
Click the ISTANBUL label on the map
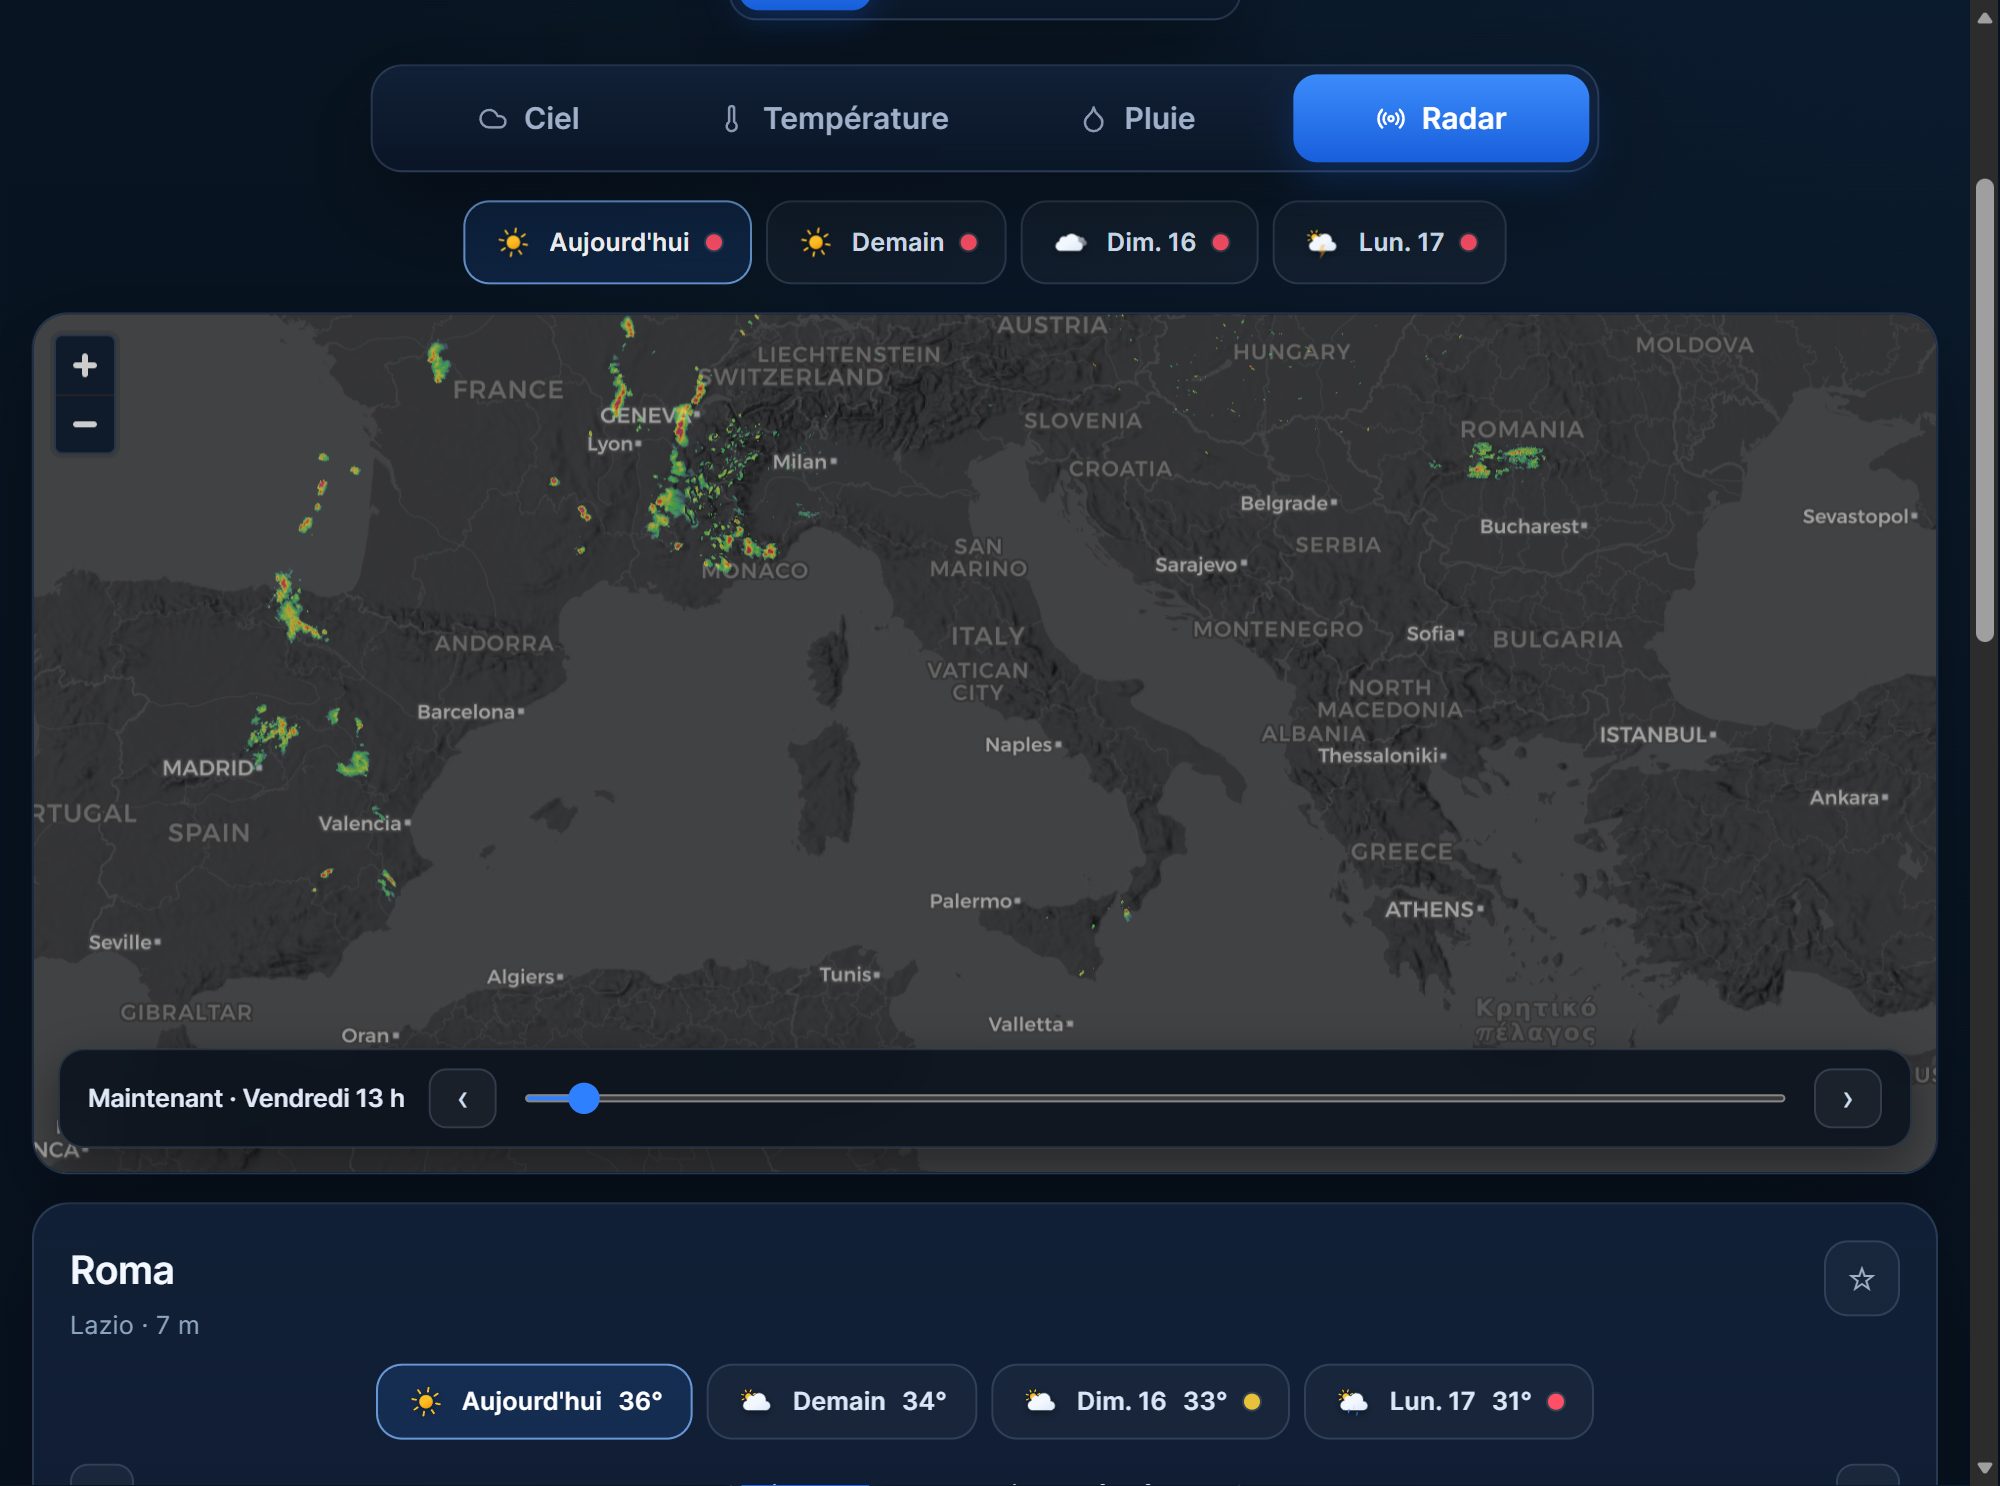[1653, 735]
